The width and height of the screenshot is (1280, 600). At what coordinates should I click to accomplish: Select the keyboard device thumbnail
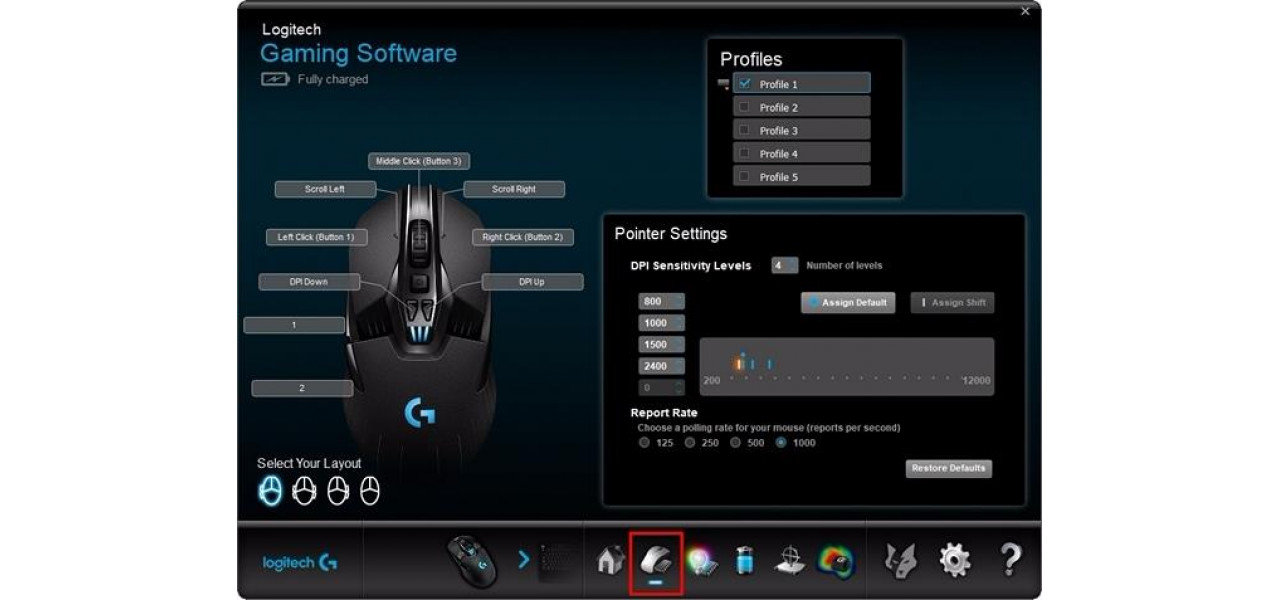[x=558, y=560]
